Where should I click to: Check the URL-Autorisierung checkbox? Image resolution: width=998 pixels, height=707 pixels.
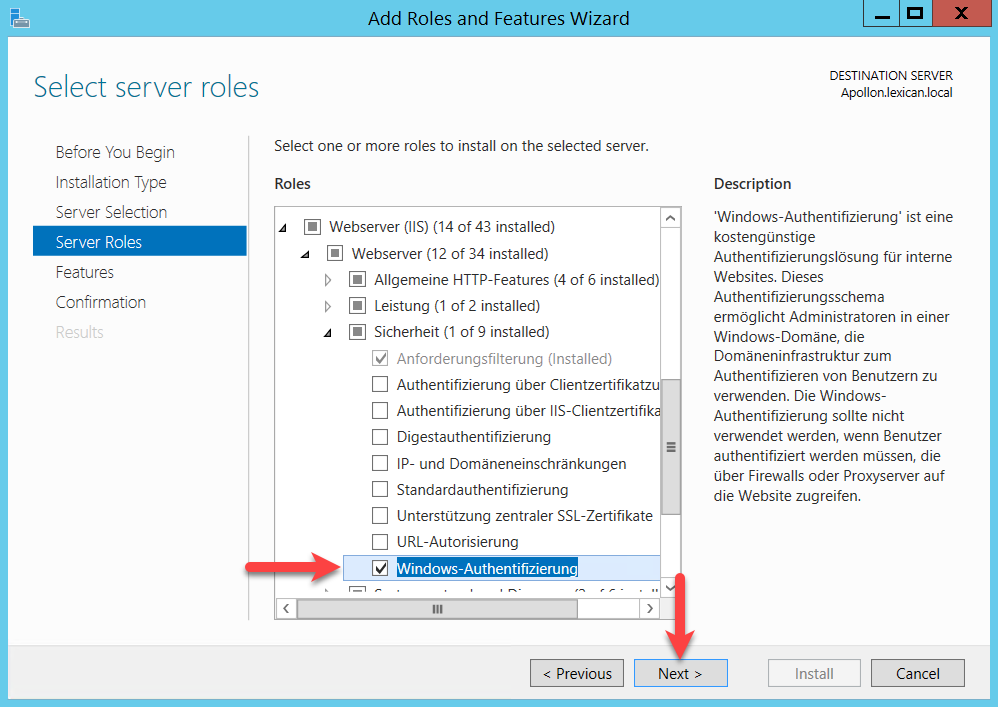point(380,542)
